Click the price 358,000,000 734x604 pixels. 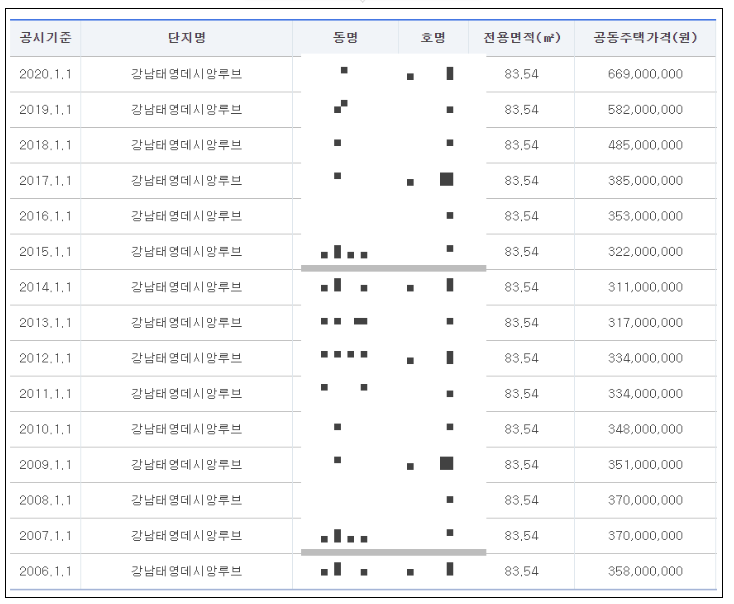click(645, 571)
